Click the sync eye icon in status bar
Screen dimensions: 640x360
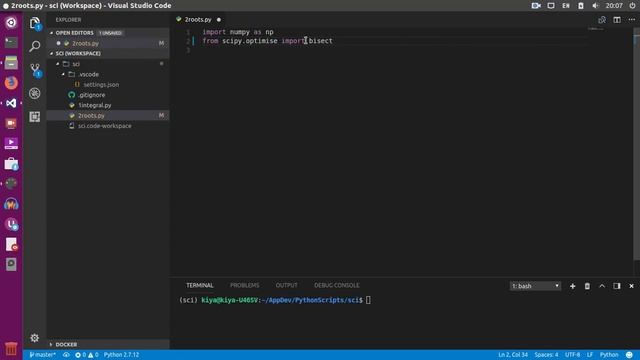66,355
